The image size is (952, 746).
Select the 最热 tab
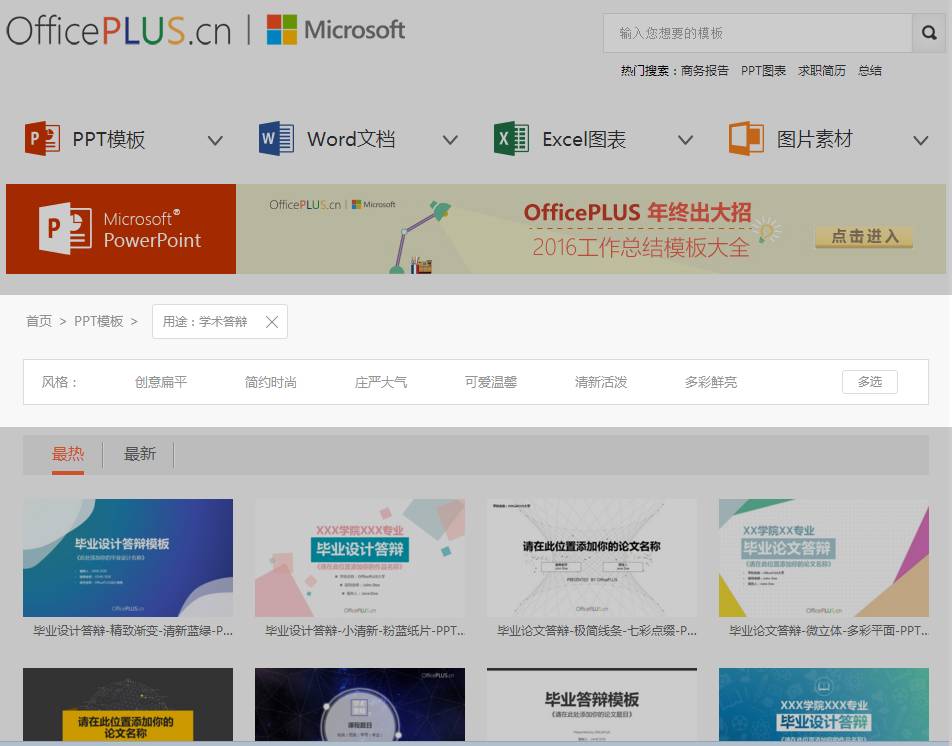tap(66, 453)
